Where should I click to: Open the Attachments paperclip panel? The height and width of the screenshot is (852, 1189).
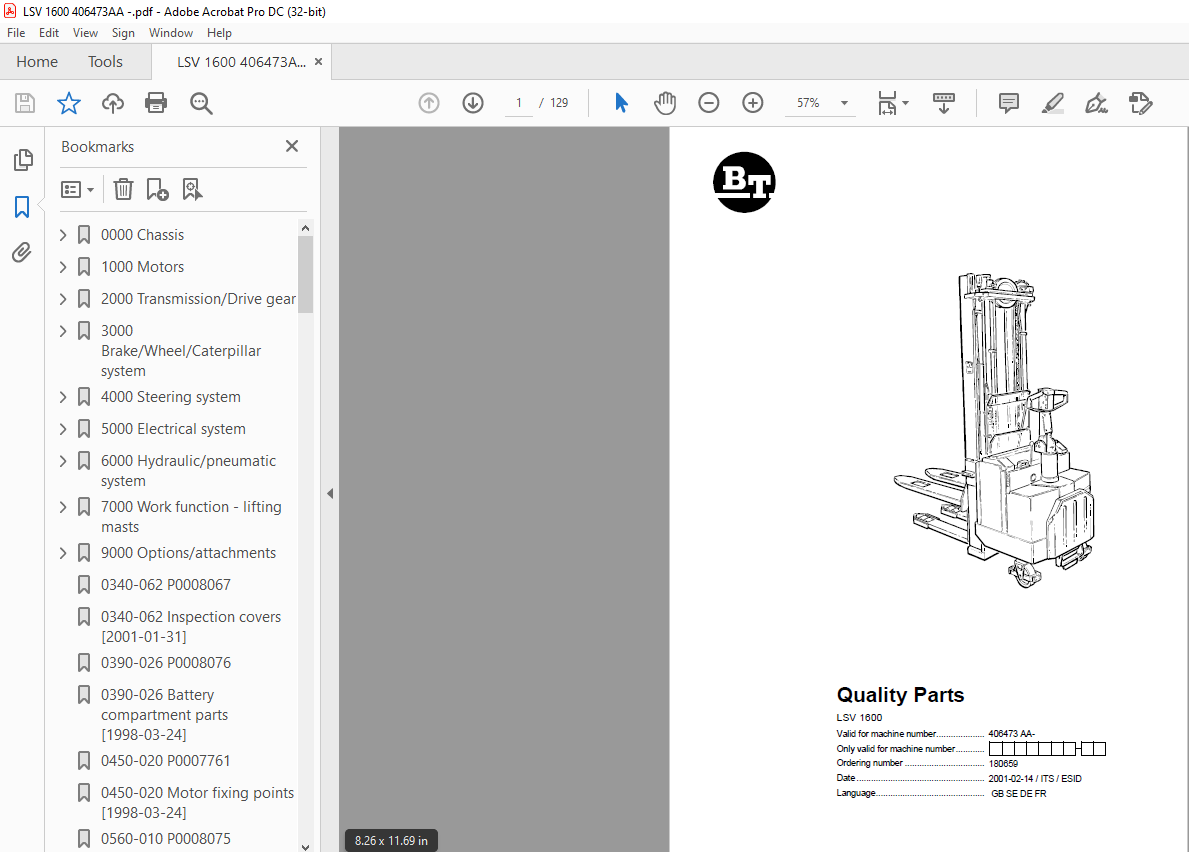[22, 252]
